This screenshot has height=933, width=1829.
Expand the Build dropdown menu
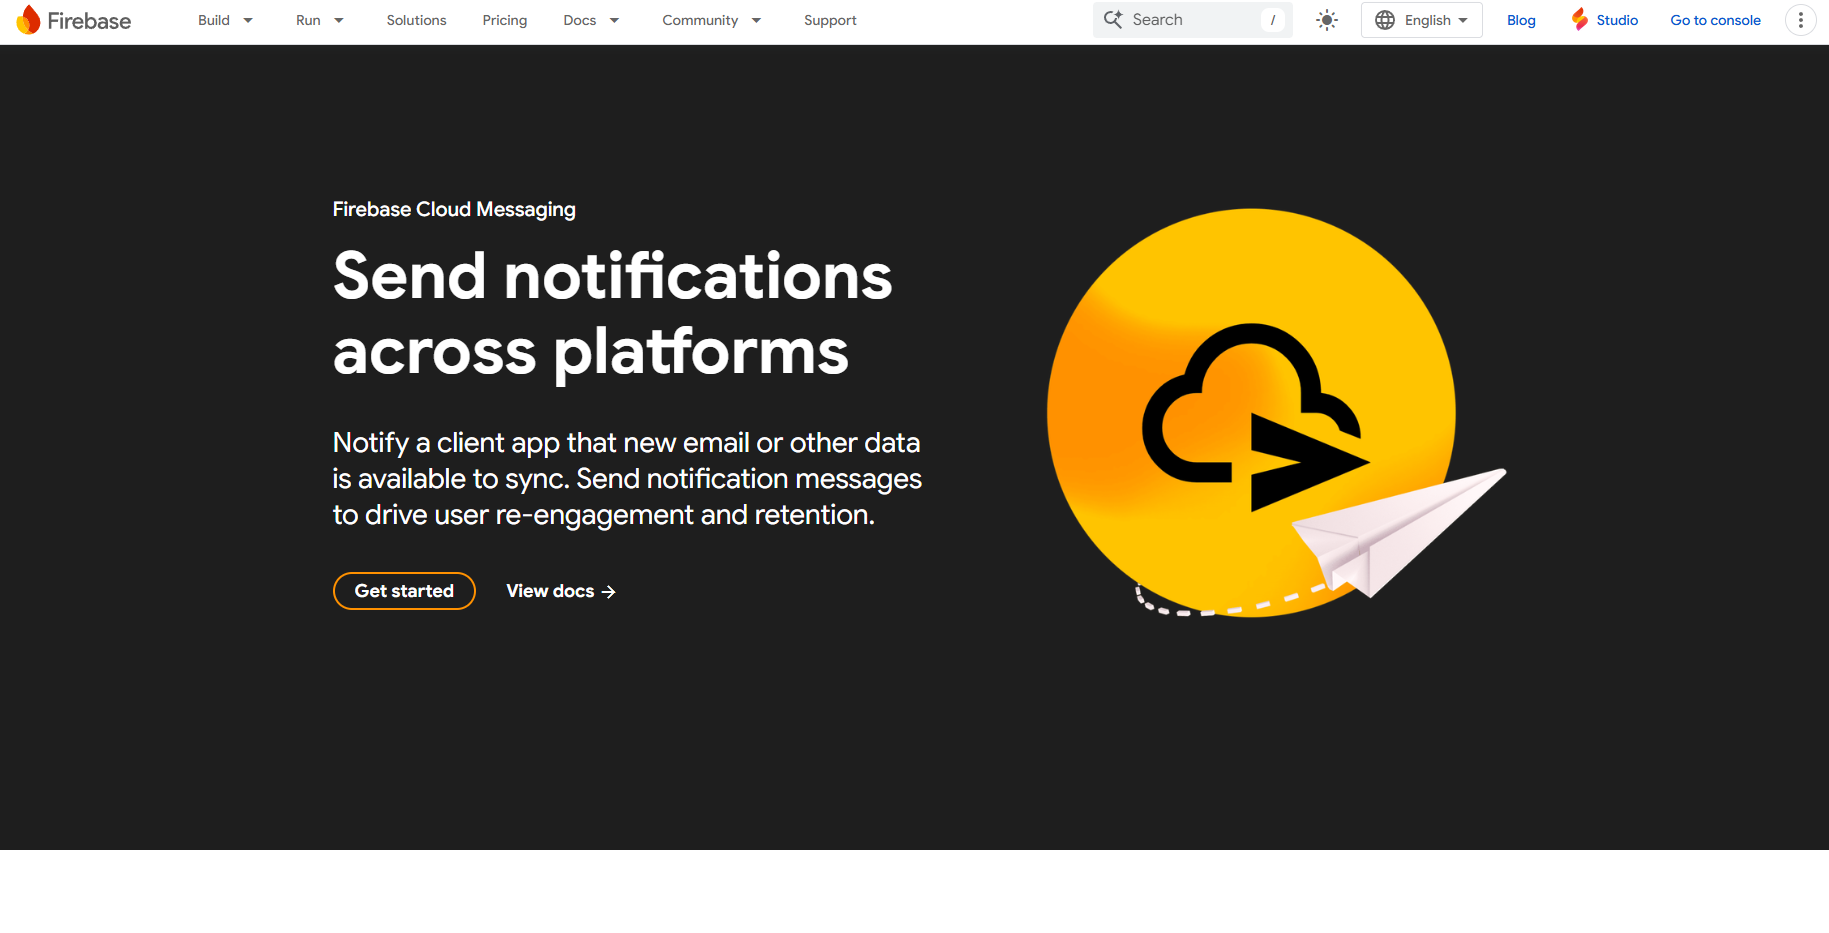[x=225, y=20]
